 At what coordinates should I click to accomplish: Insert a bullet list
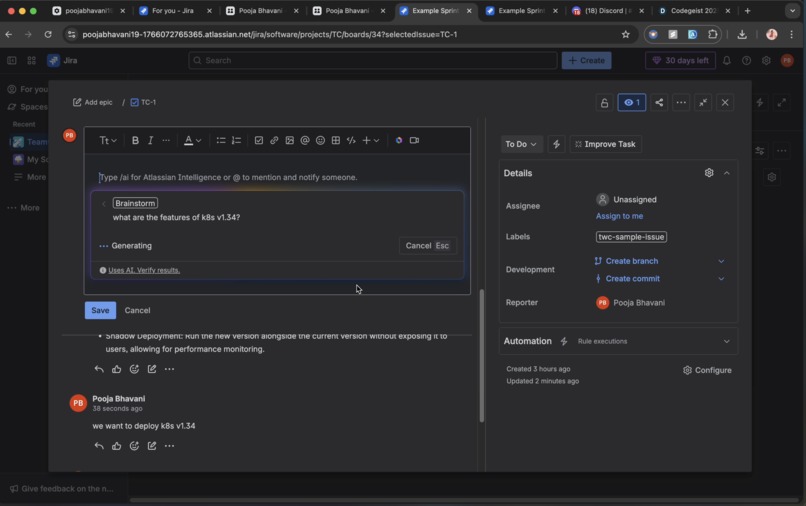221,140
